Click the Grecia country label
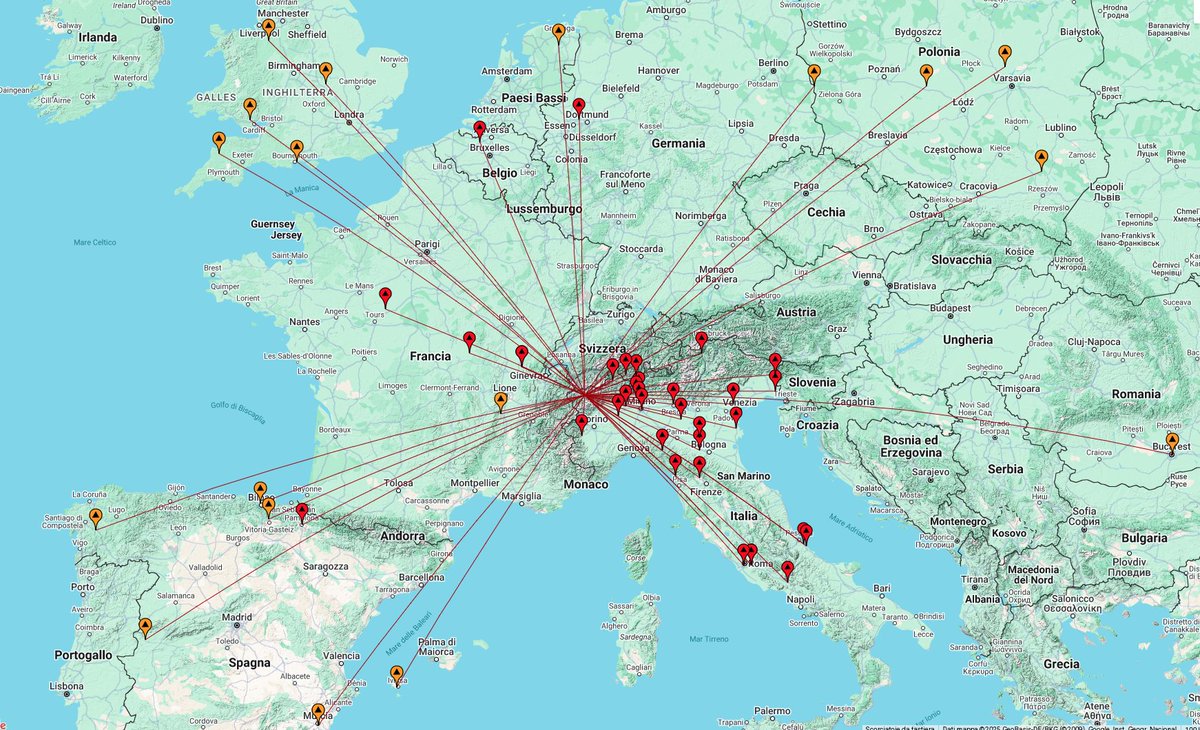This screenshot has width=1200, height=730. point(1060,663)
